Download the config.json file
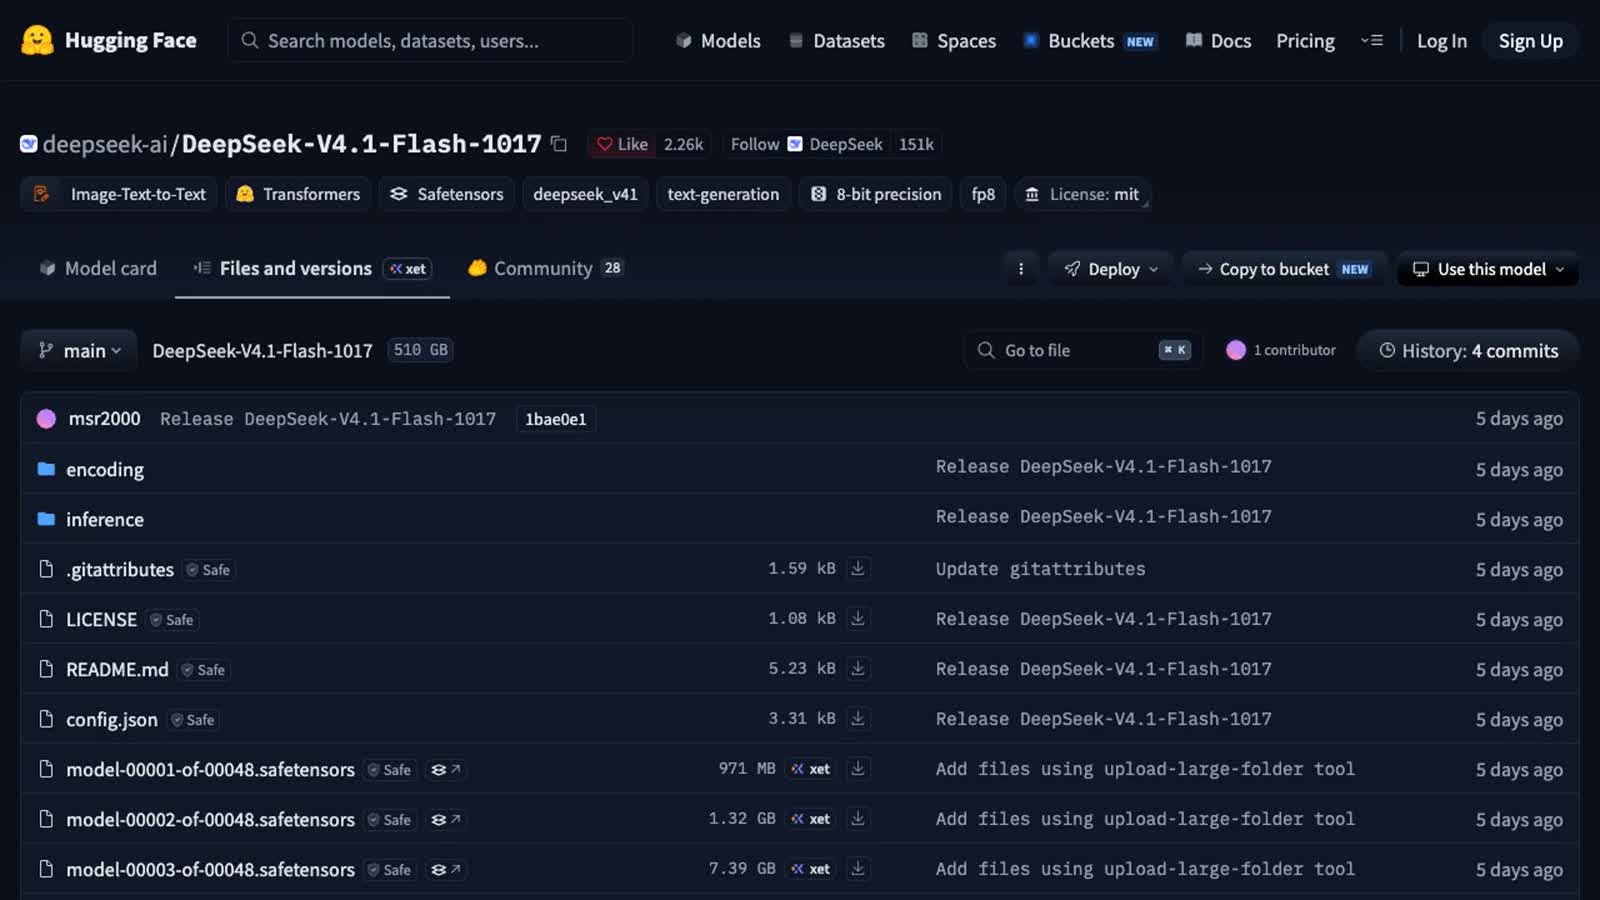Image resolution: width=1600 pixels, height=900 pixels. 858,718
